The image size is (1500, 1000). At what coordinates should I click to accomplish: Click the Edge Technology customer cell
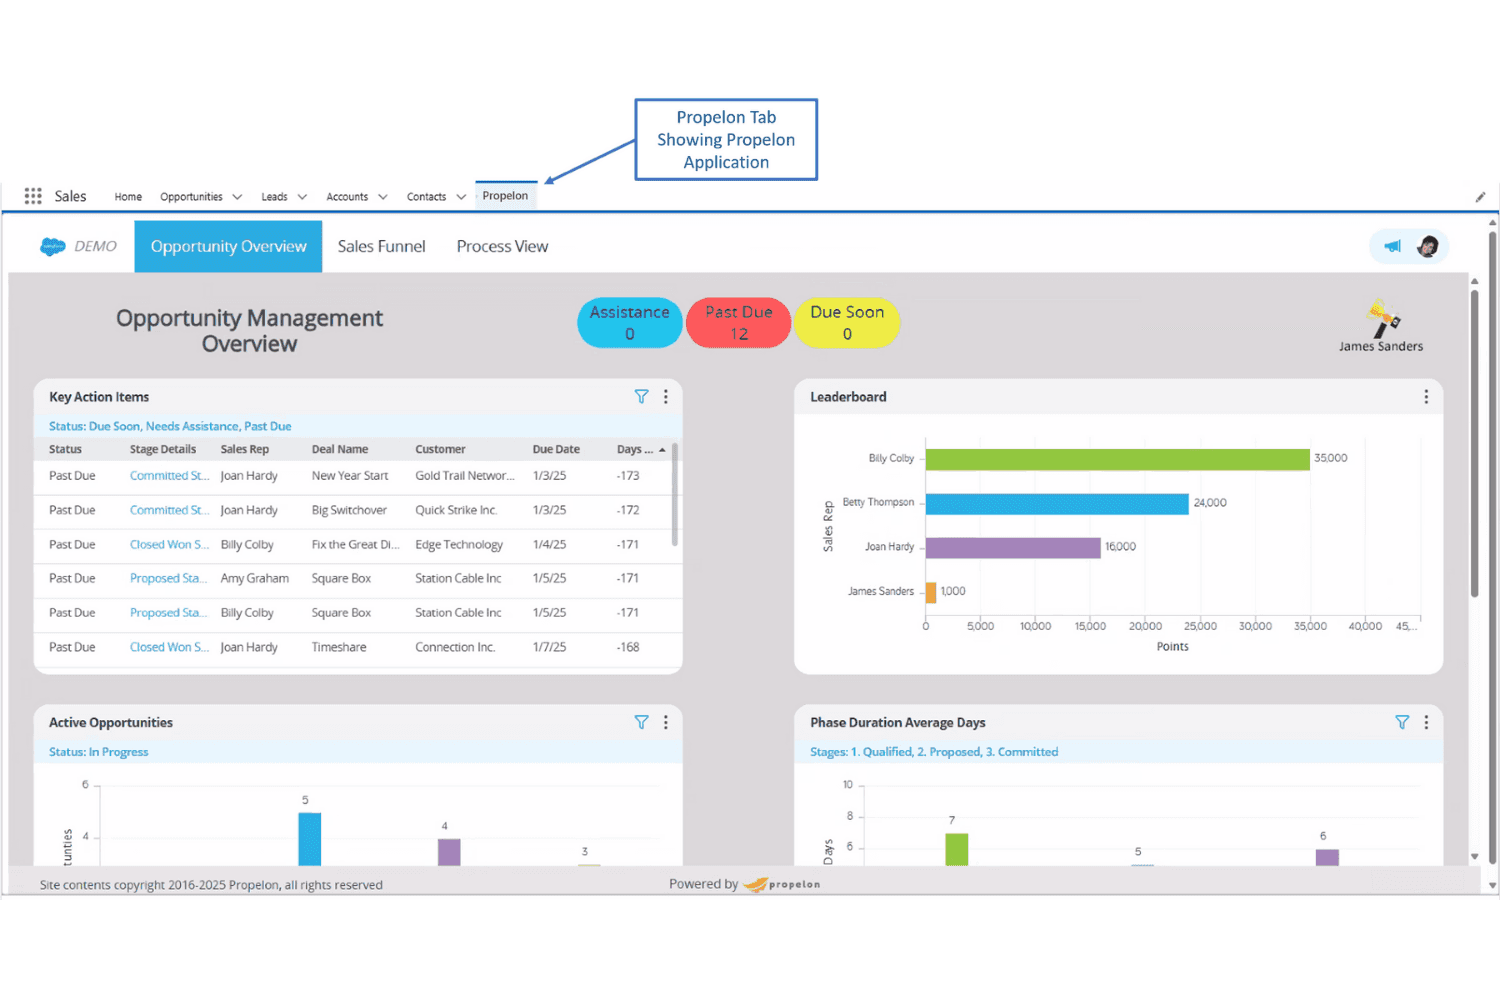tap(459, 545)
